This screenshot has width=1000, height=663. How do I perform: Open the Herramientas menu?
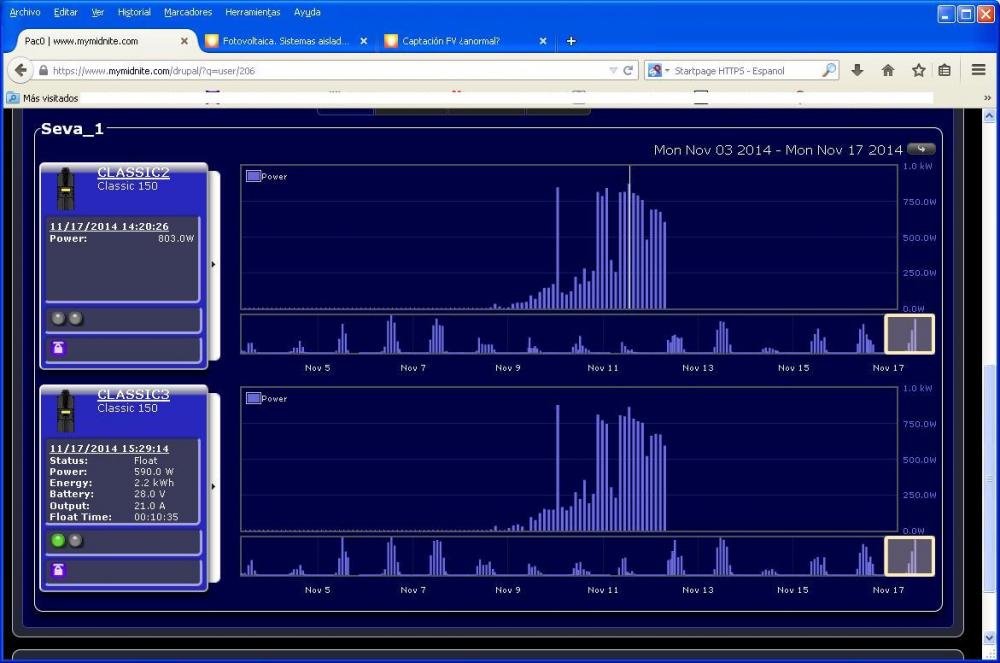(253, 12)
